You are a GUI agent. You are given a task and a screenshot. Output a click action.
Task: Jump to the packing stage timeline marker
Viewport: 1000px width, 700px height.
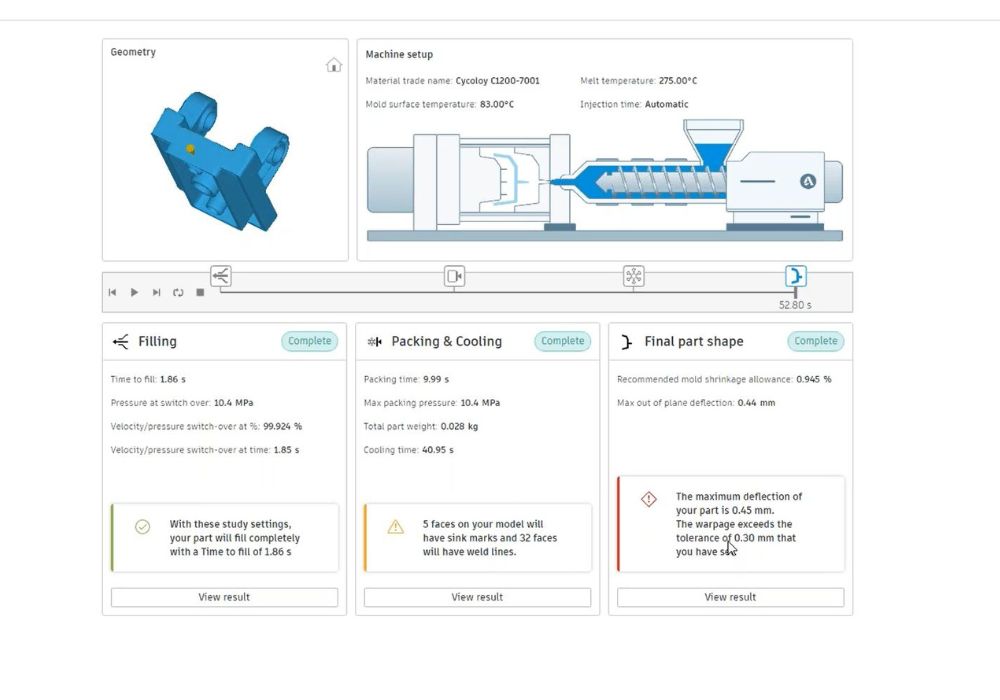454,276
